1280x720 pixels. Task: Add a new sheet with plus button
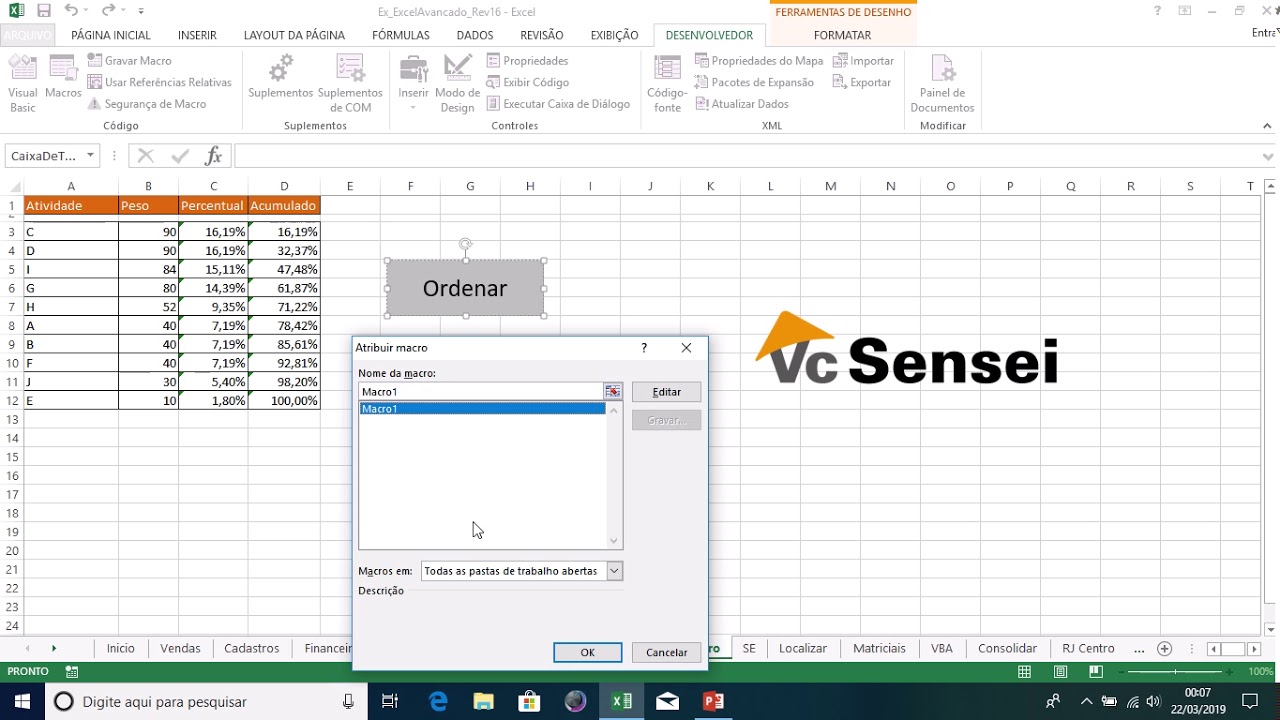[x=1164, y=648]
